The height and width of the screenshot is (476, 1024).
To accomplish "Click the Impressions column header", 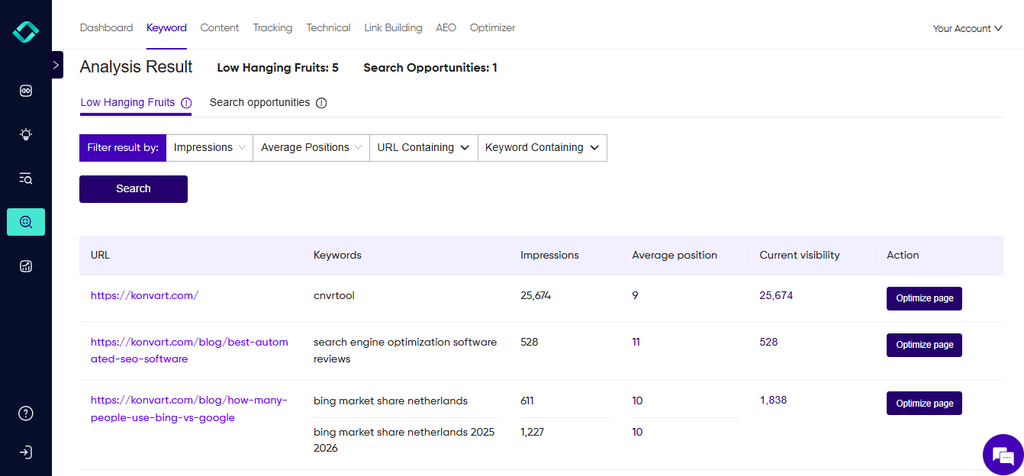I will pos(550,255).
